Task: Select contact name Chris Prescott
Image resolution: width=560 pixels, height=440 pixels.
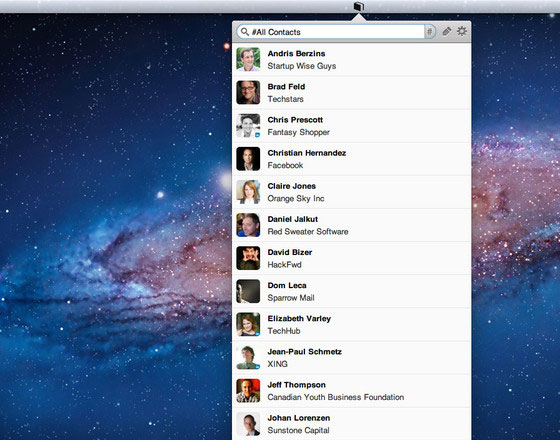Action: [x=295, y=120]
